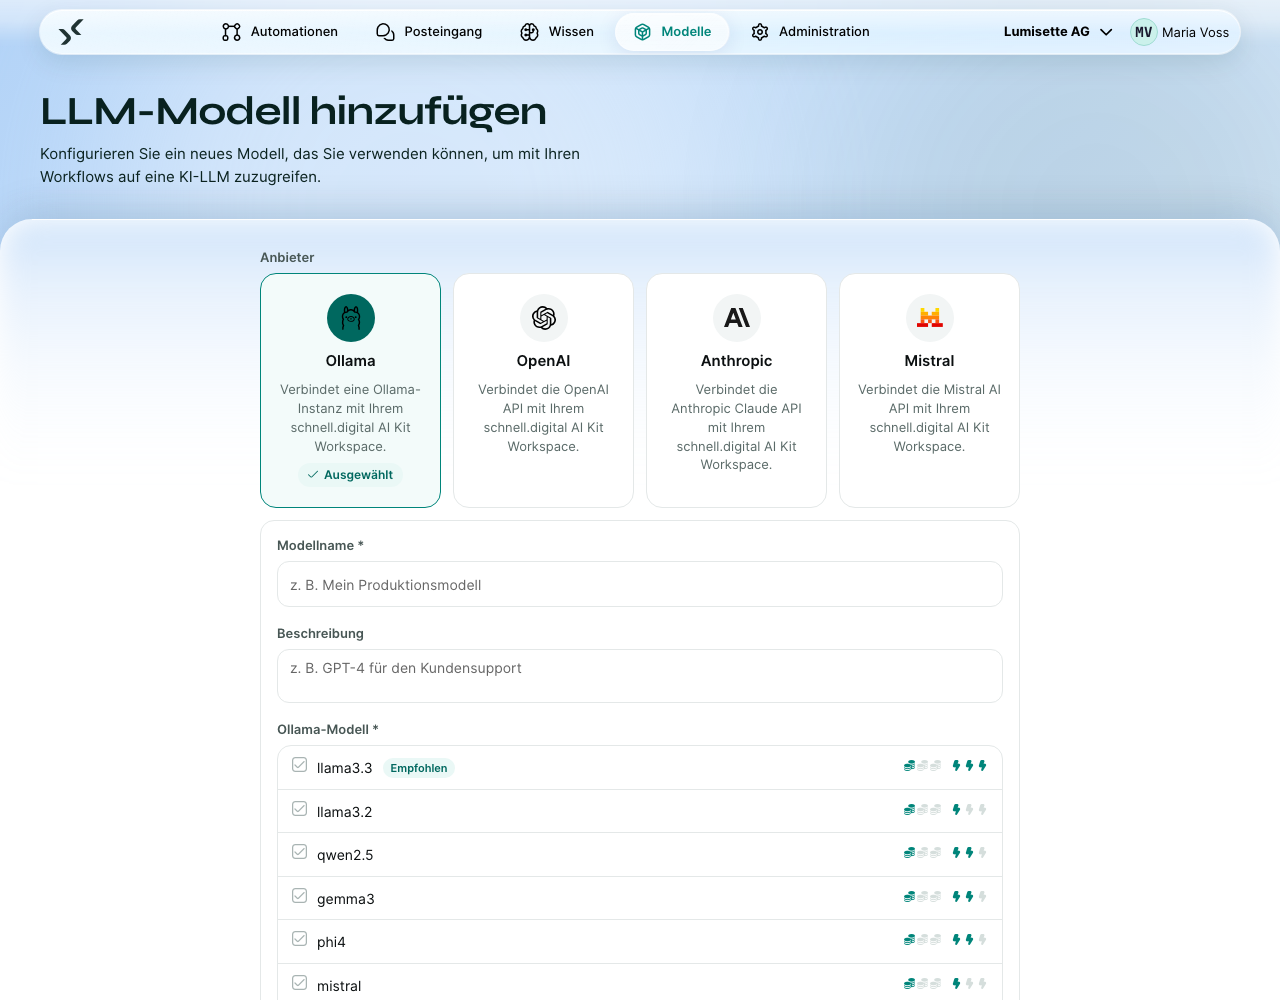Click the mistral model name
The image size is (1280, 1000).
339,986
